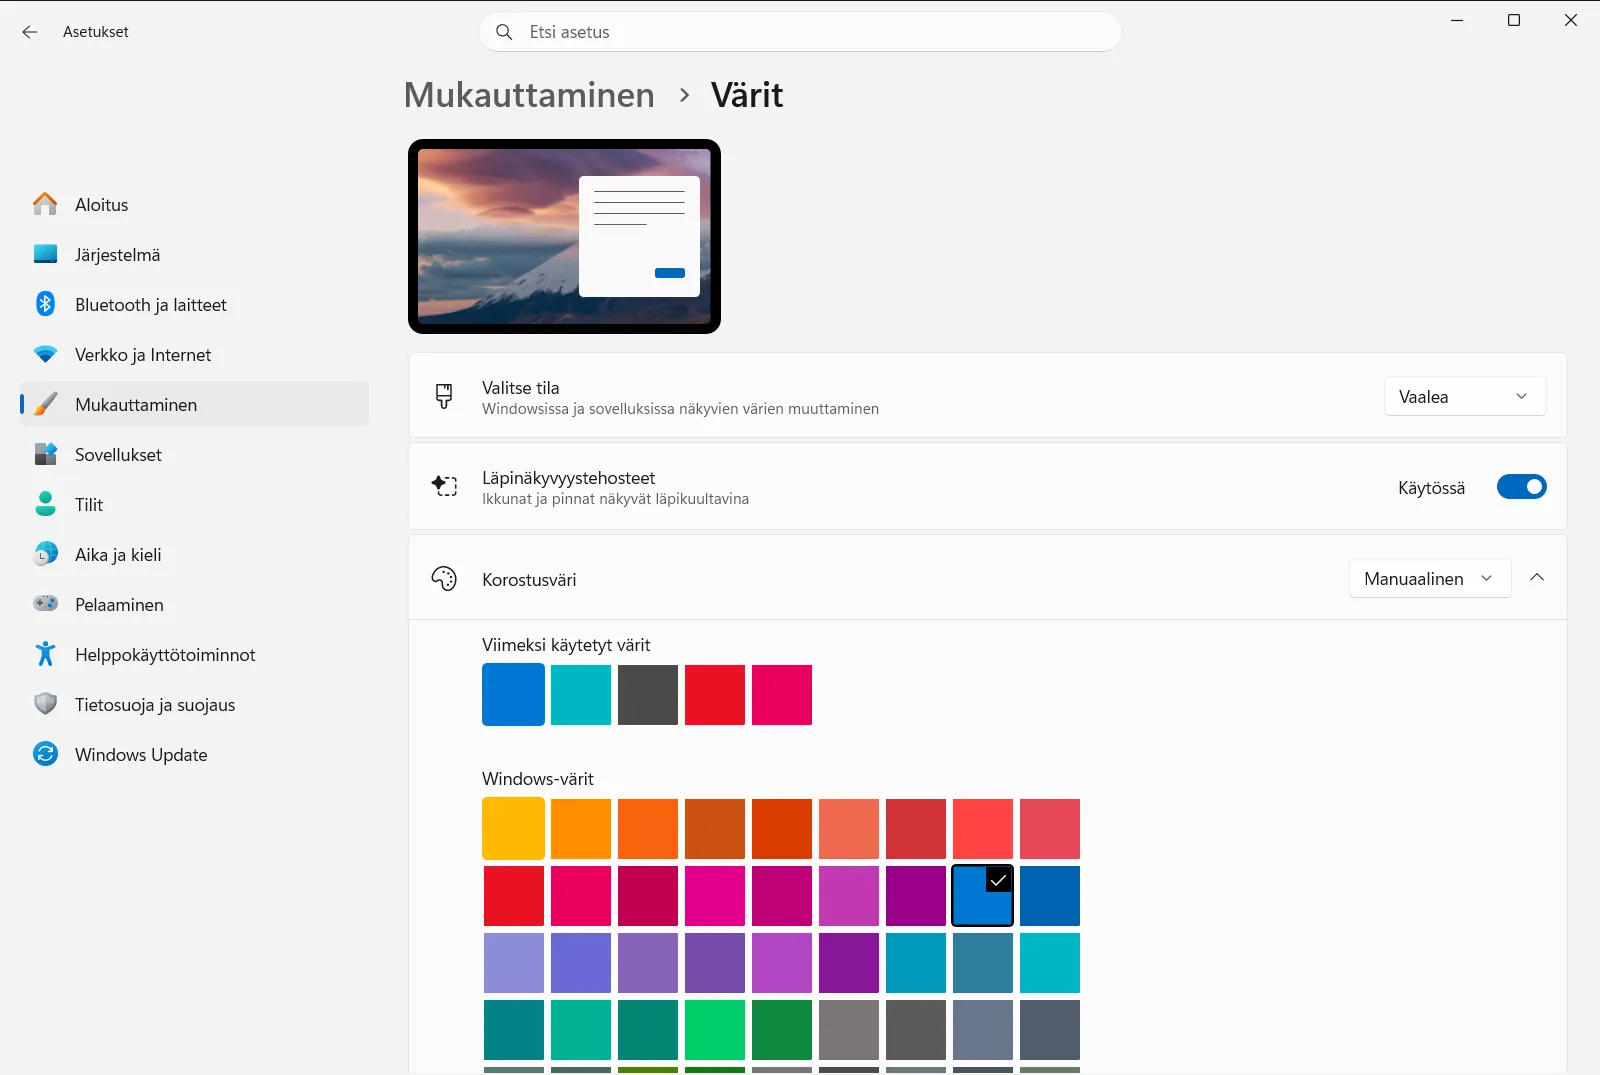Screen dimensions: 1600x1075
Task: Click the Järjestelmä monitor icon
Action: [x=45, y=254]
